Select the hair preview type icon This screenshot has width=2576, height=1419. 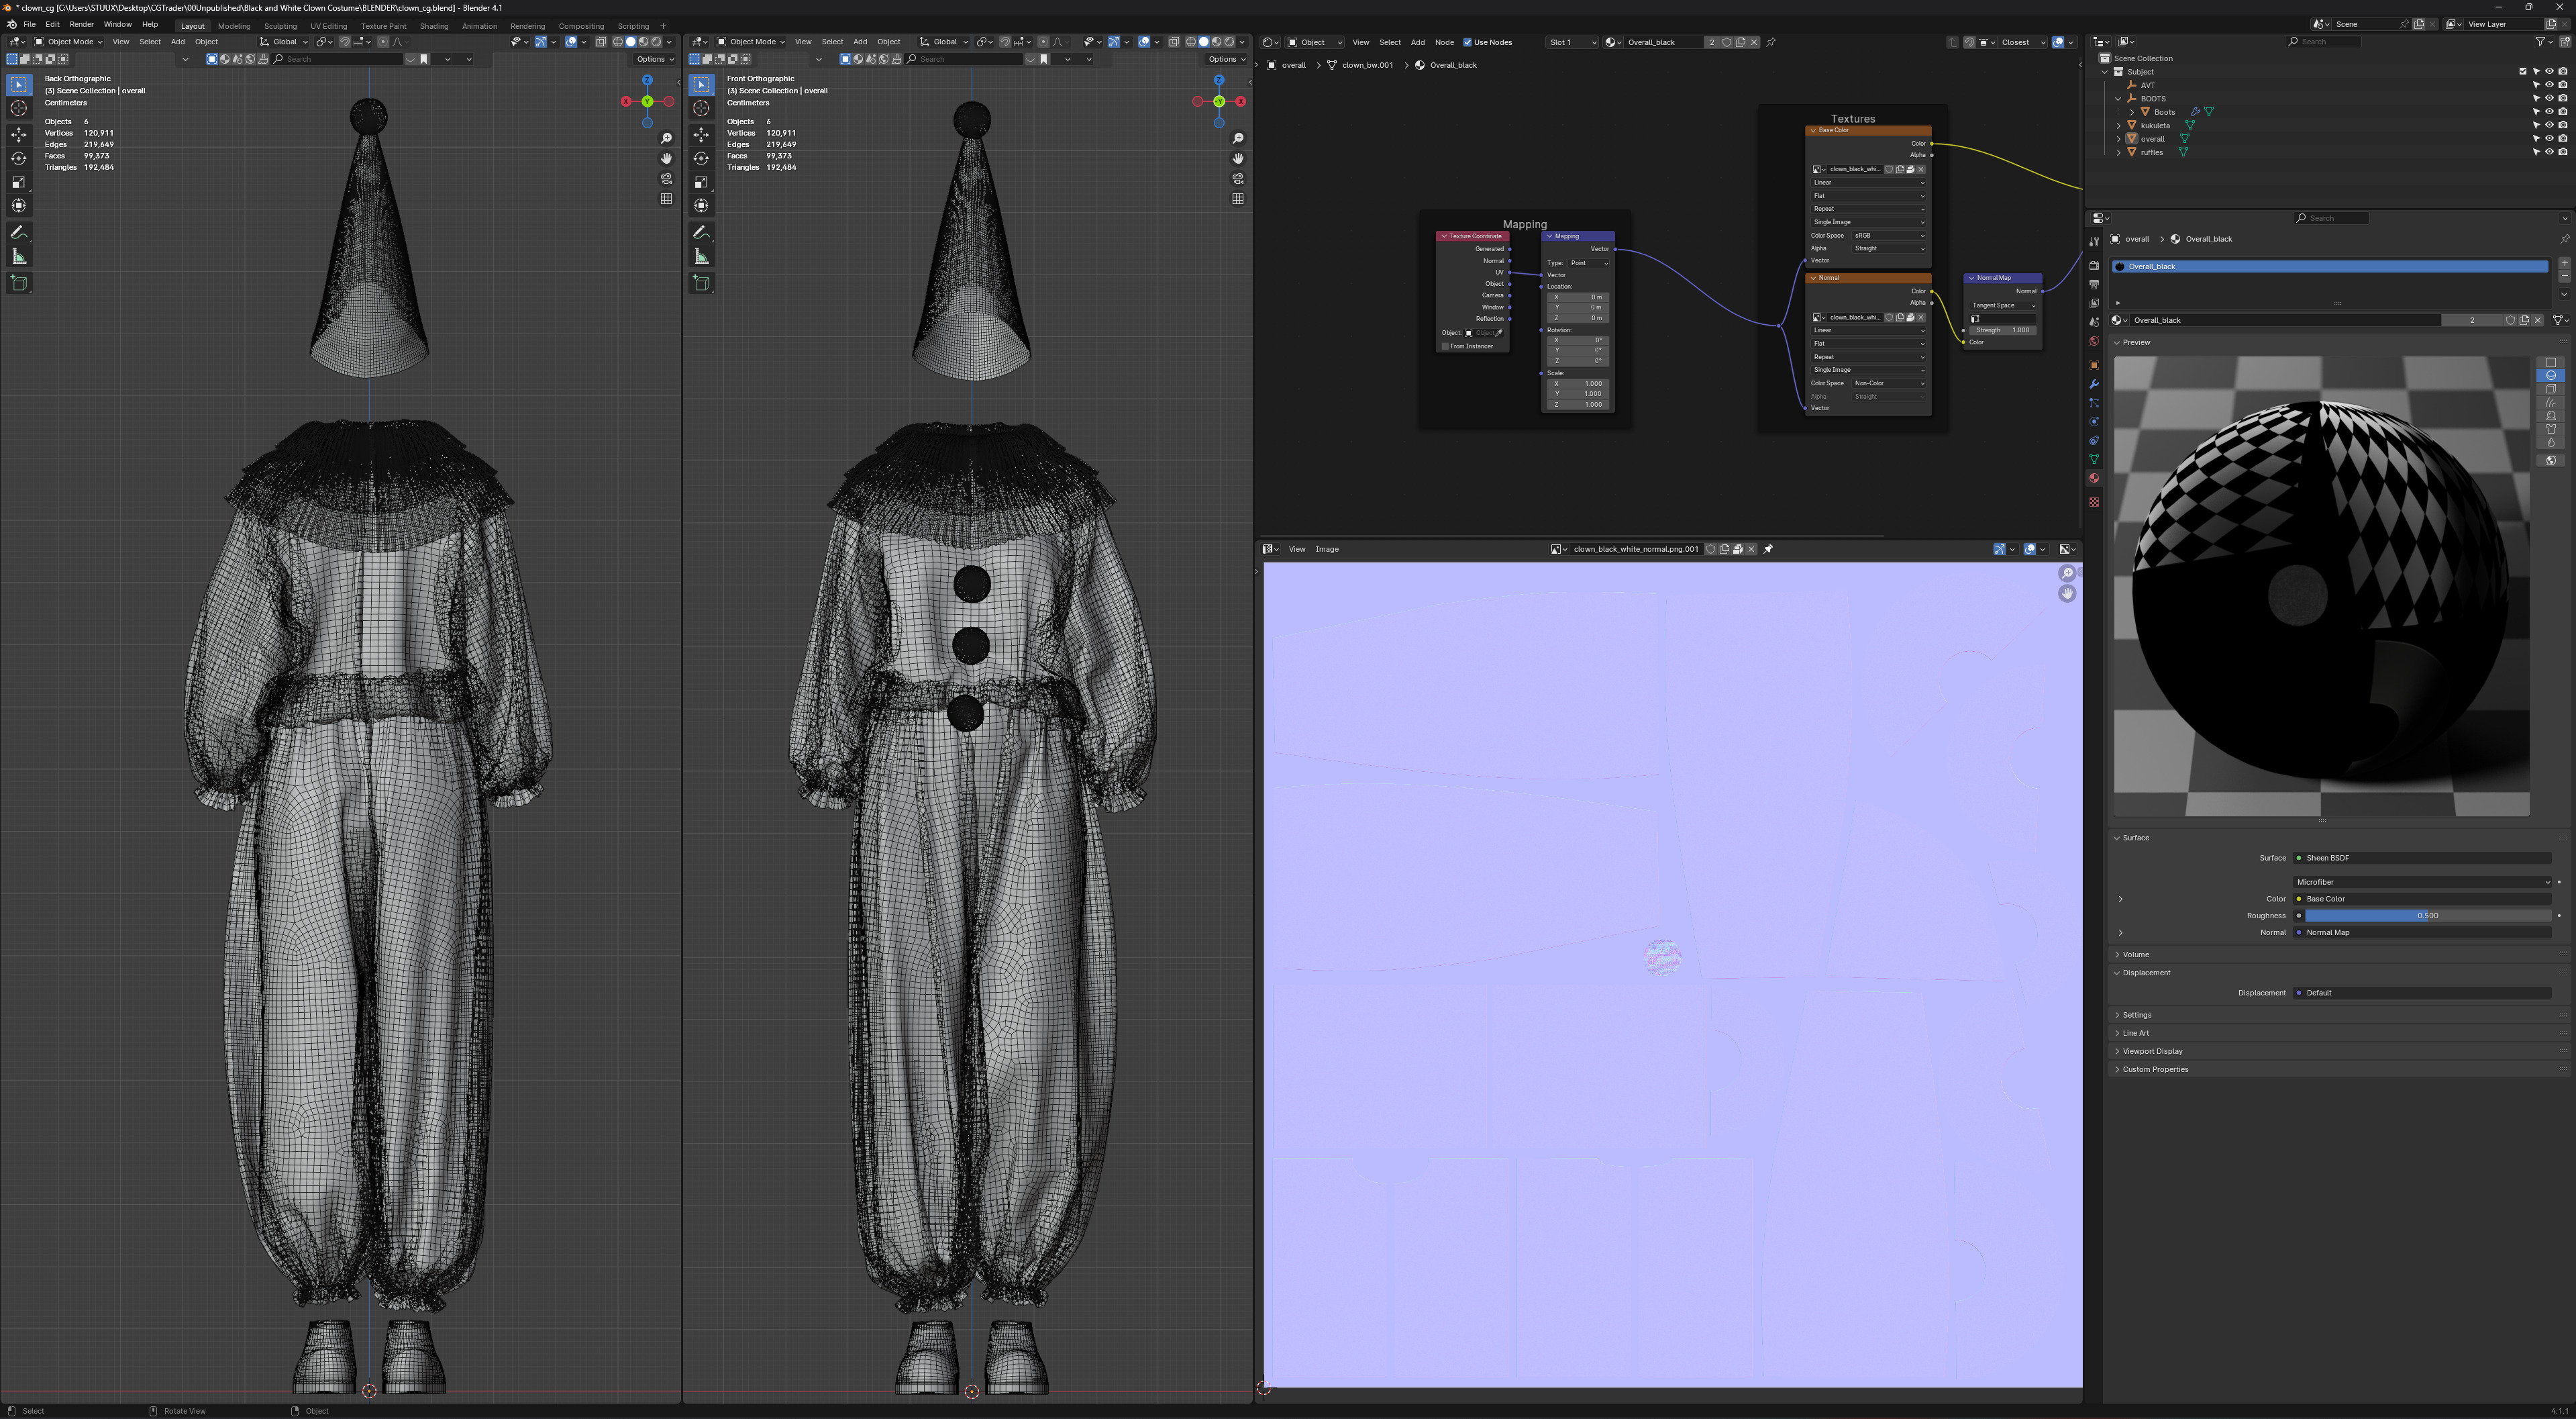pos(2551,403)
